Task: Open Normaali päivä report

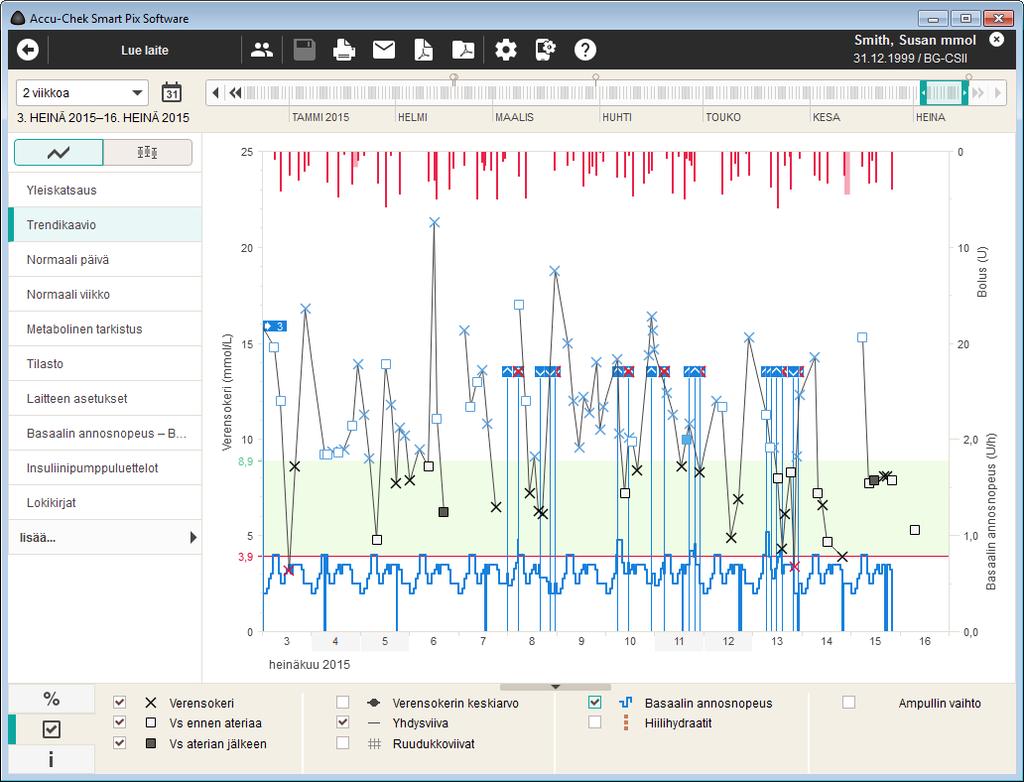Action: pos(104,259)
